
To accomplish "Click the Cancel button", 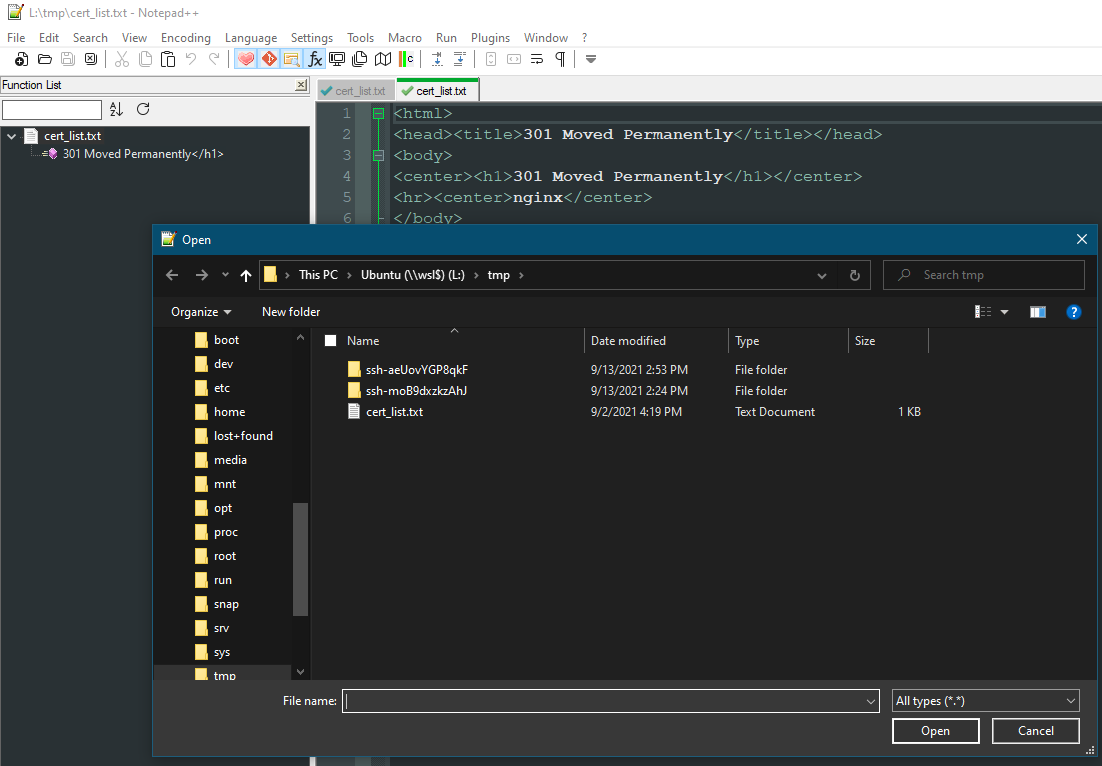I will point(1035,731).
